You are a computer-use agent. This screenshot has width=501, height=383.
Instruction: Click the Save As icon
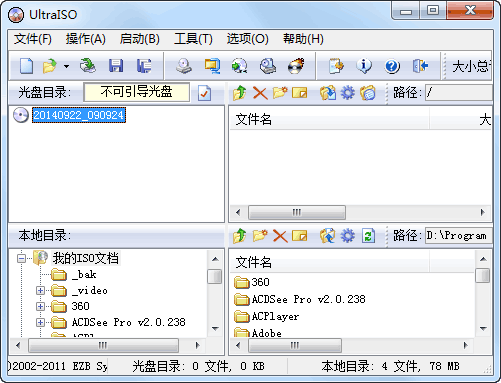tap(144, 66)
